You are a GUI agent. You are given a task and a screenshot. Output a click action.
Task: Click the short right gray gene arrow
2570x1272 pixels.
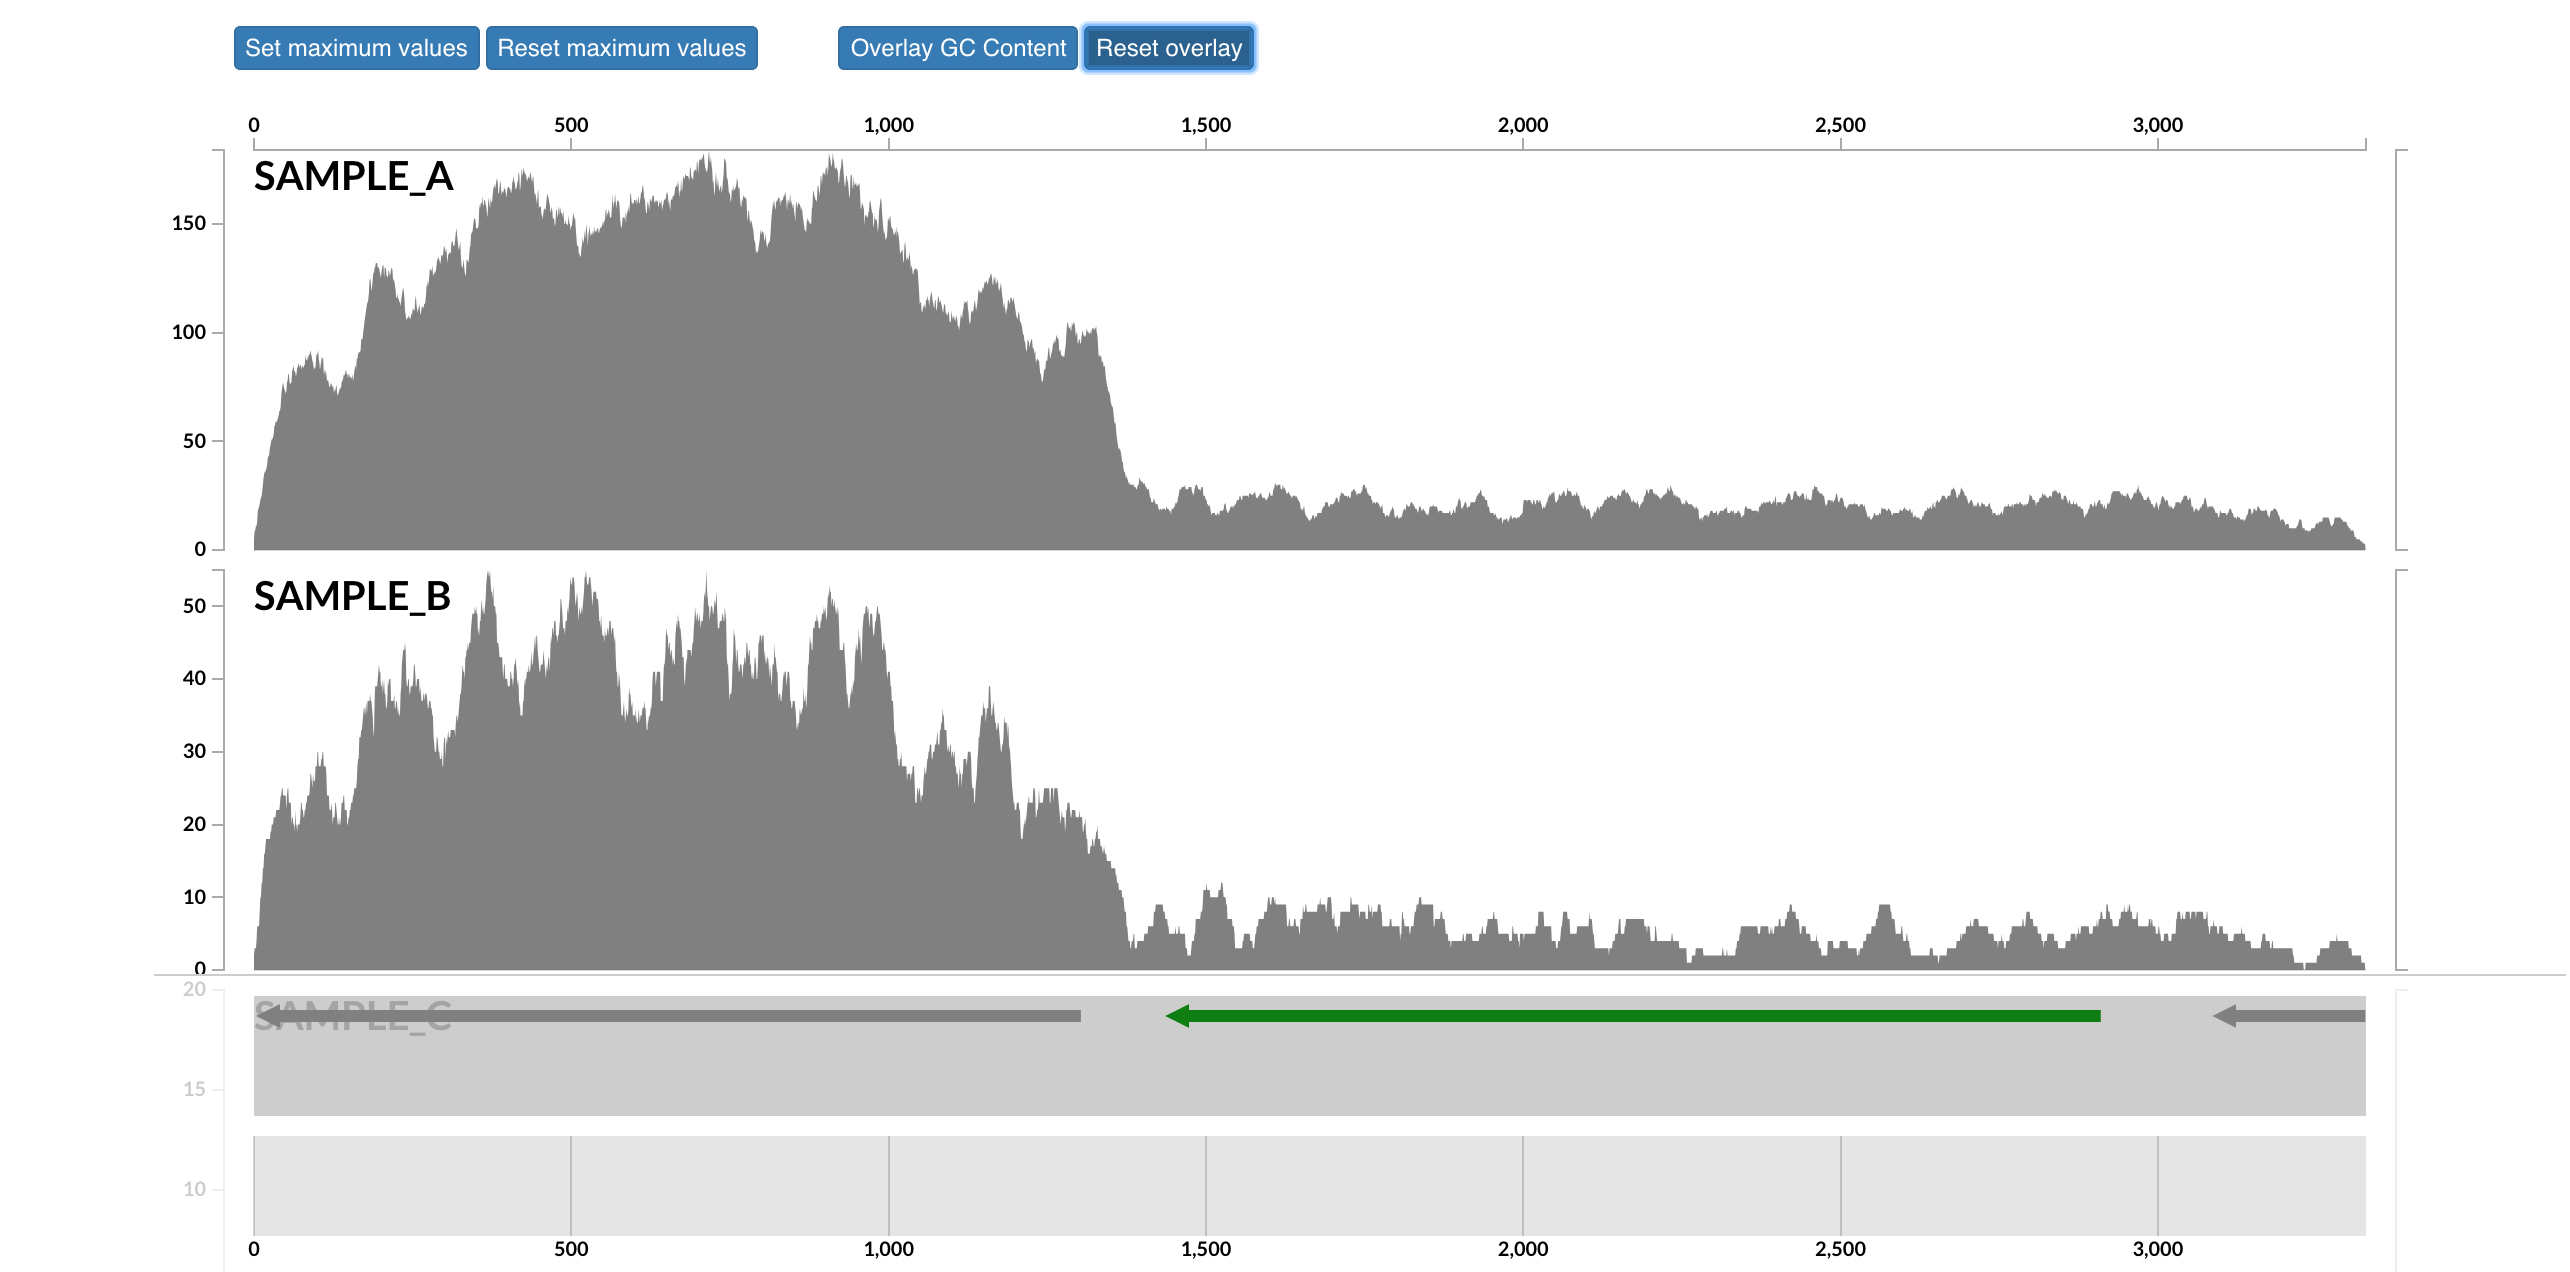tap(2290, 1016)
